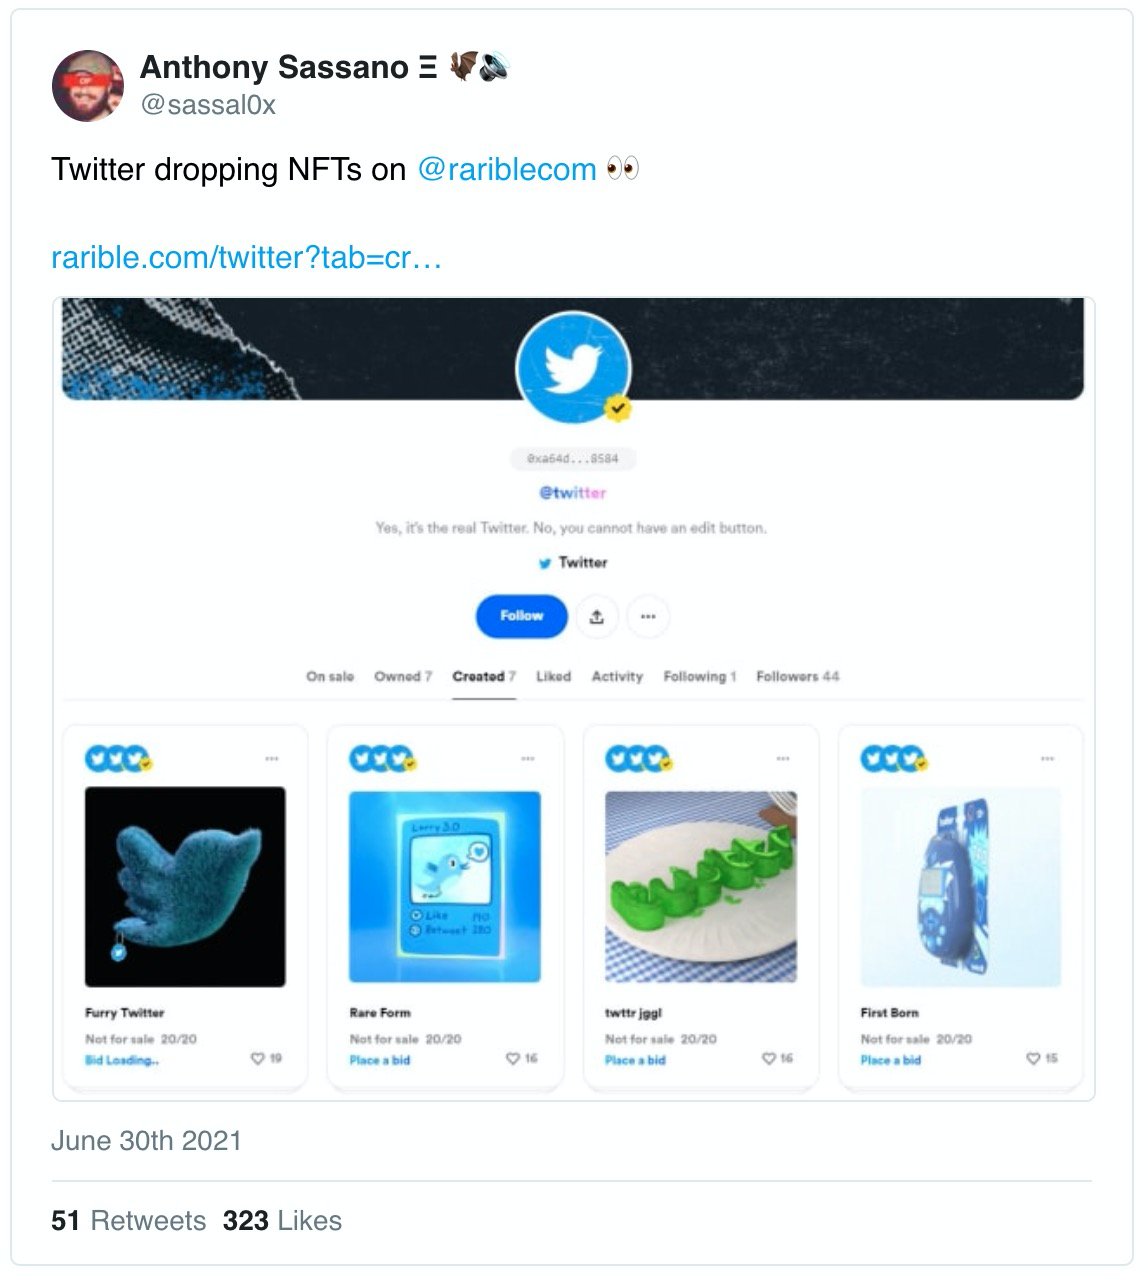Click the heart on First Born card
Image resolution: width=1148 pixels, height=1276 pixels.
[x=1033, y=1058]
